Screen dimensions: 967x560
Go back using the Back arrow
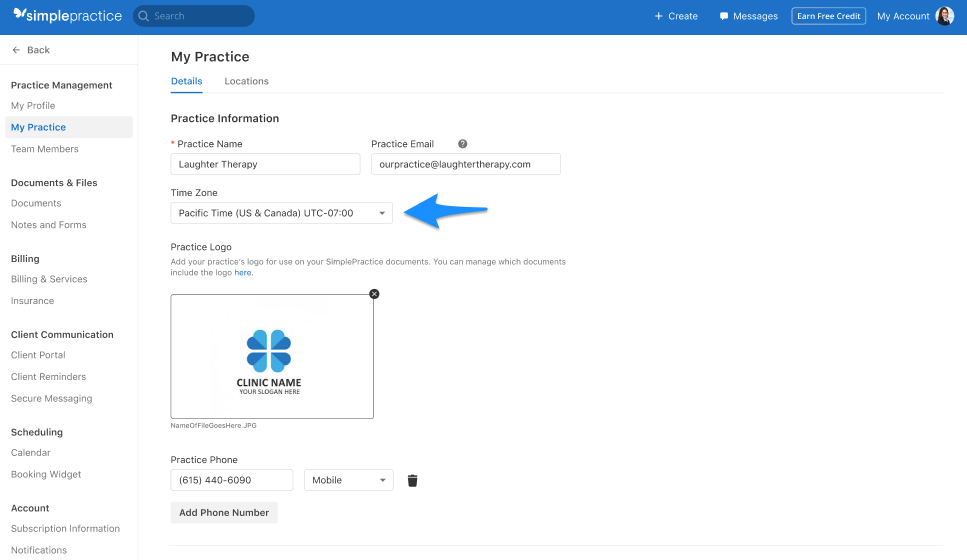point(16,50)
